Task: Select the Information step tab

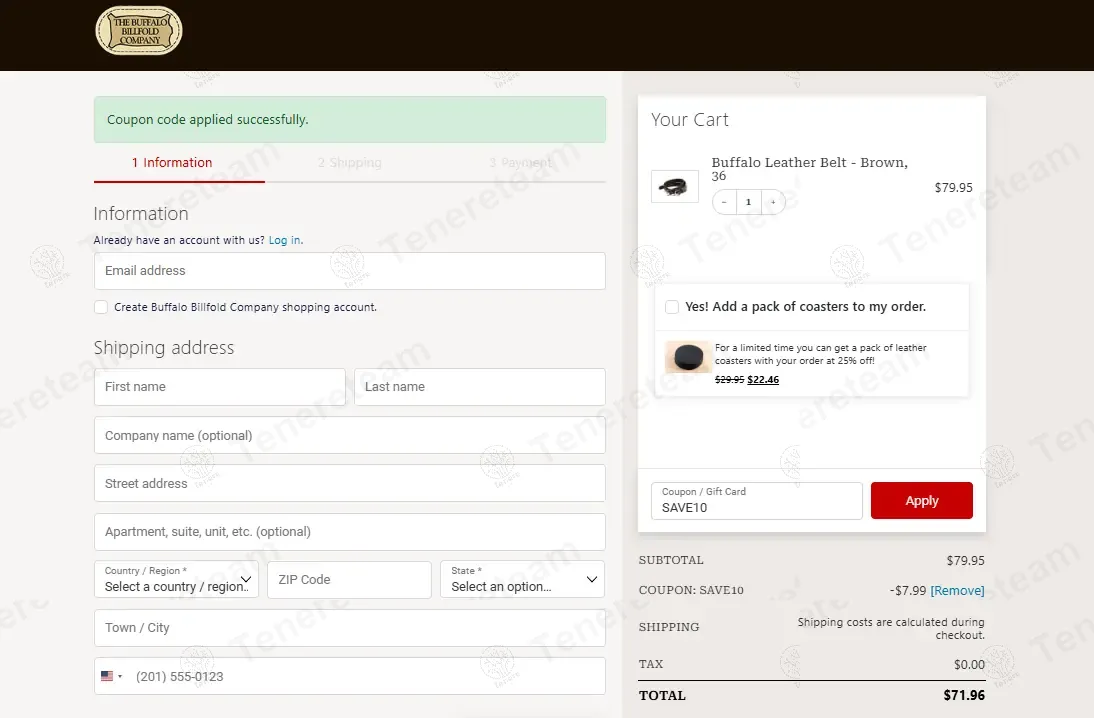Action: tap(172, 163)
